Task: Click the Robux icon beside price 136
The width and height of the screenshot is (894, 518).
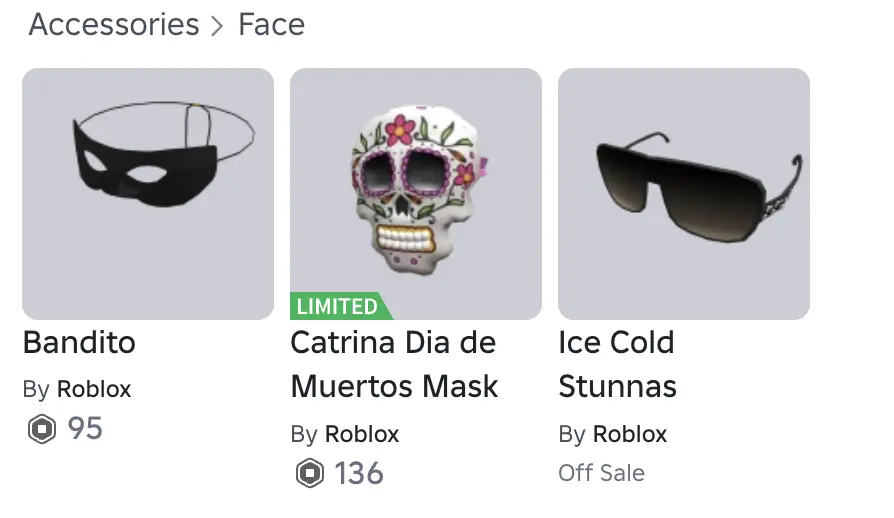Action: pyautogui.click(x=310, y=474)
